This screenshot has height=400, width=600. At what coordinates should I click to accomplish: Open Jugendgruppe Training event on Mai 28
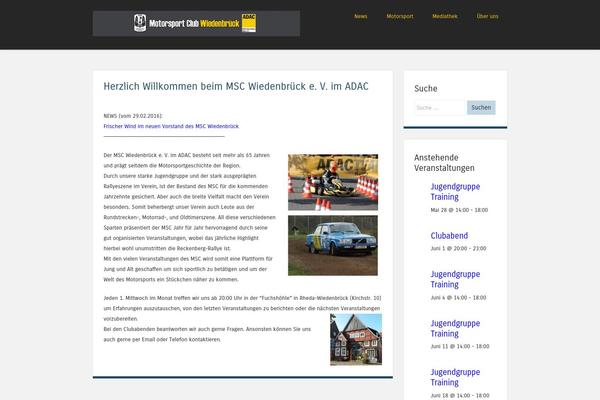click(455, 192)
